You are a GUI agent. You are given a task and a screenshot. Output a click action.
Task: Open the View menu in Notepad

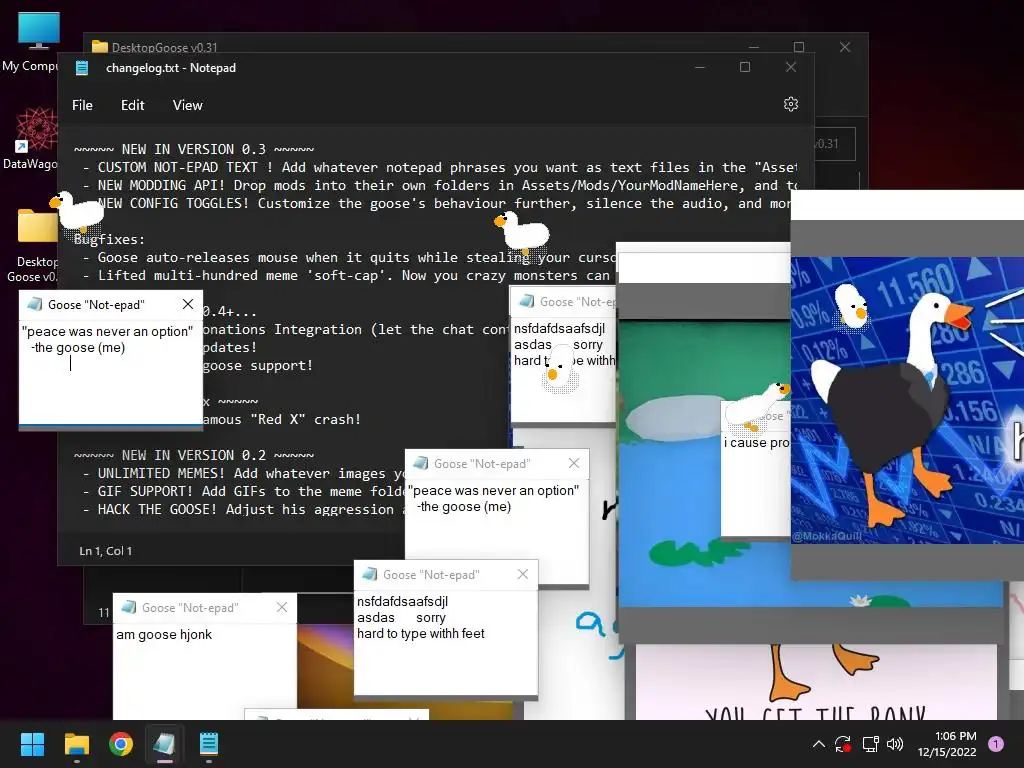click(x=187, y=105)
